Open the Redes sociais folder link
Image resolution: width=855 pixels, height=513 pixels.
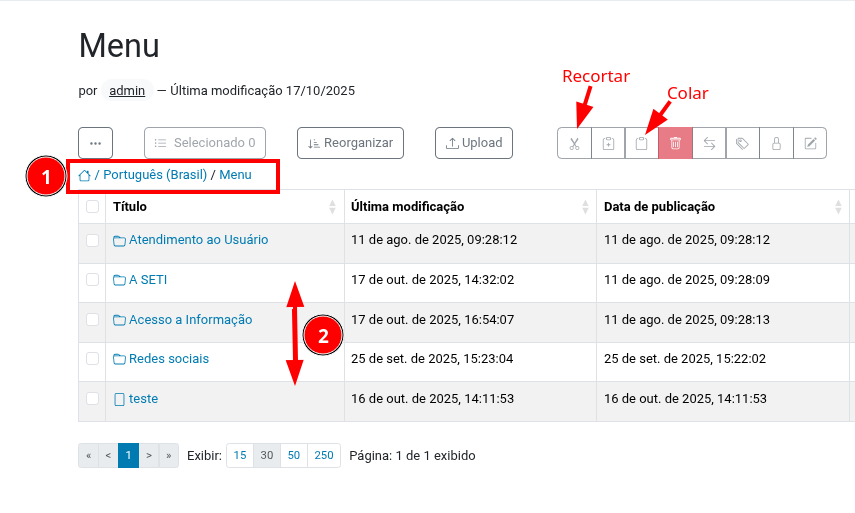click(x=169, y=359)
